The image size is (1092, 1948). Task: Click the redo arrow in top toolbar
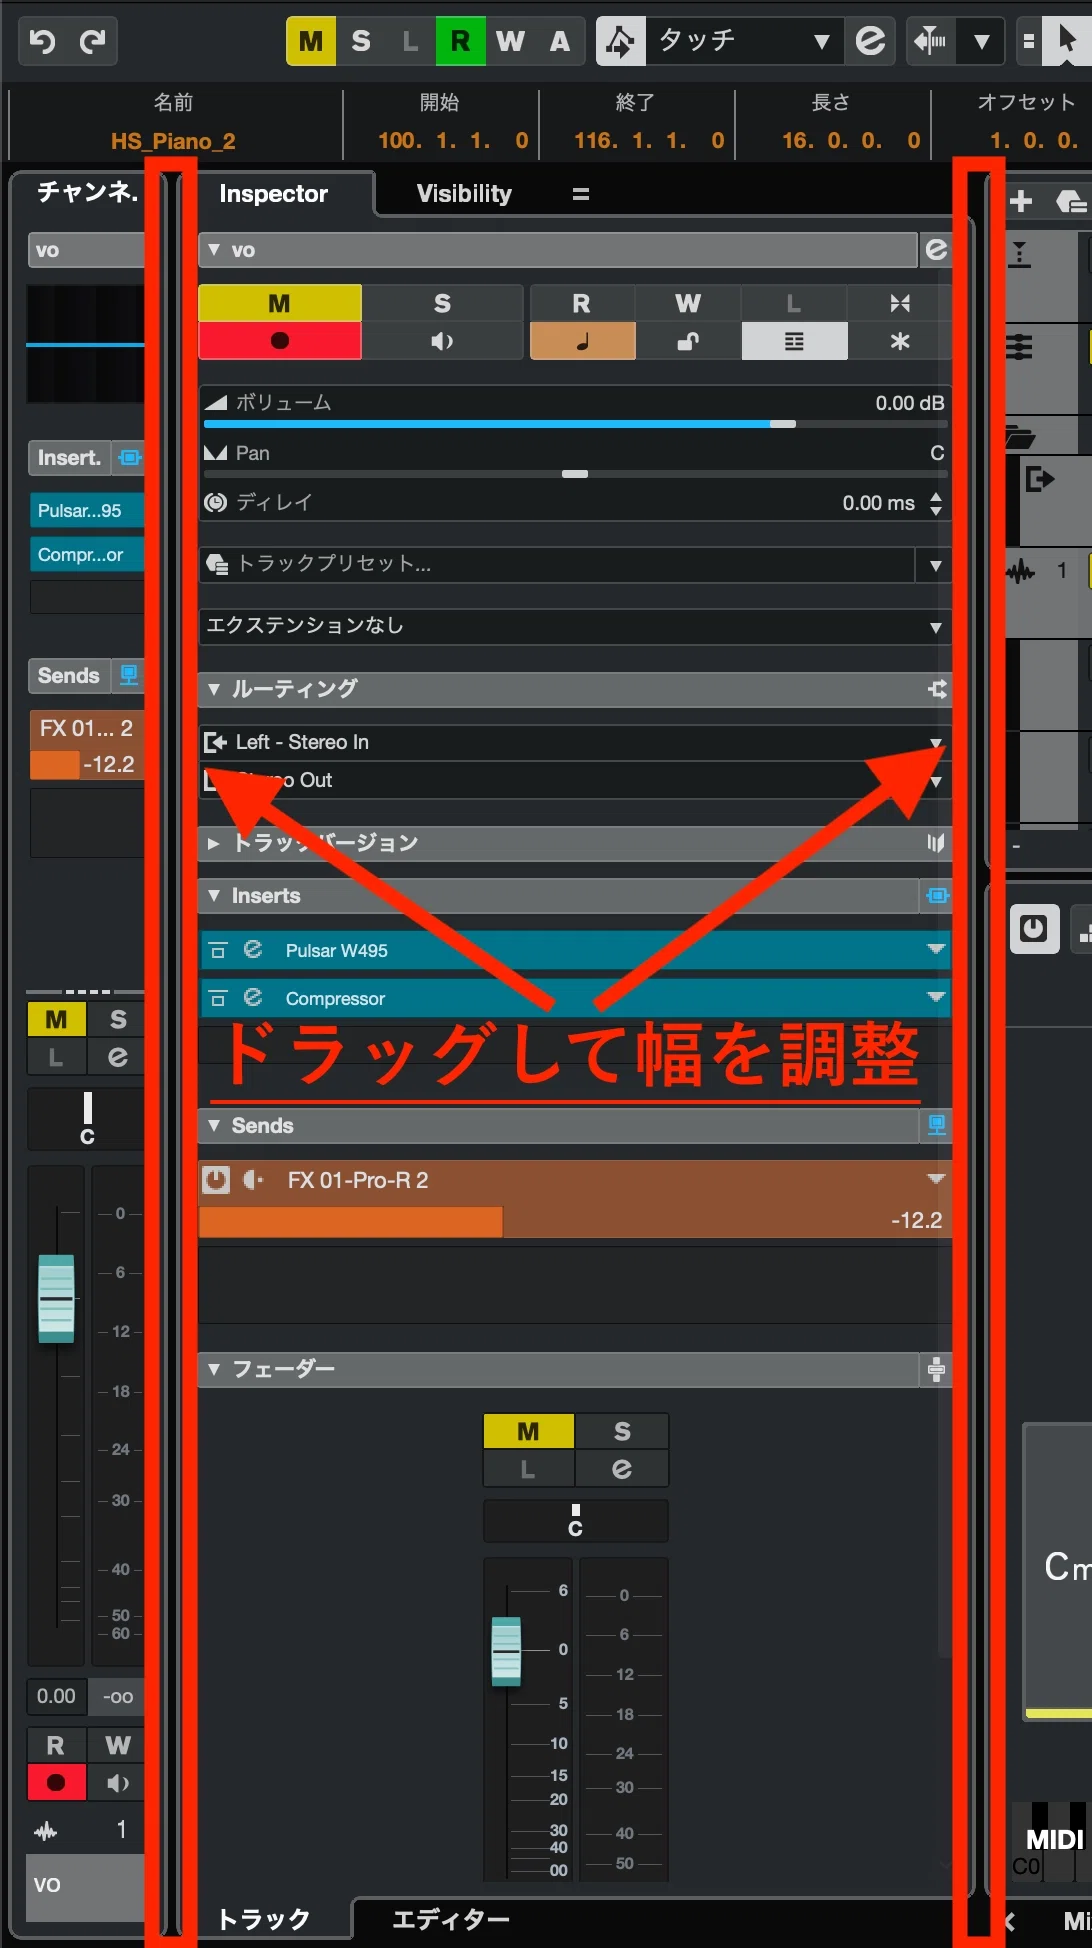tap(93, 41)
